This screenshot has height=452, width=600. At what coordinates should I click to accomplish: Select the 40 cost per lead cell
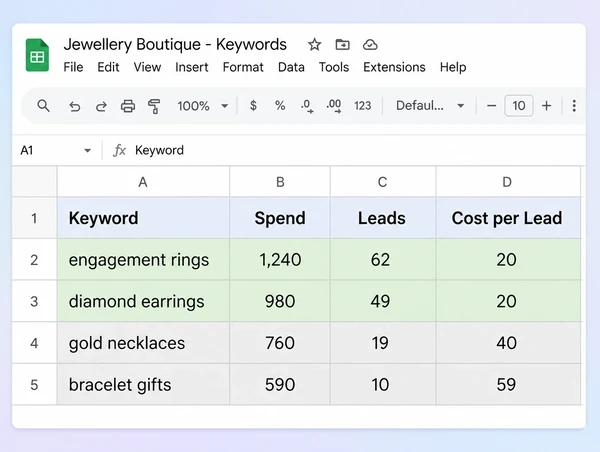coord(508,343)
